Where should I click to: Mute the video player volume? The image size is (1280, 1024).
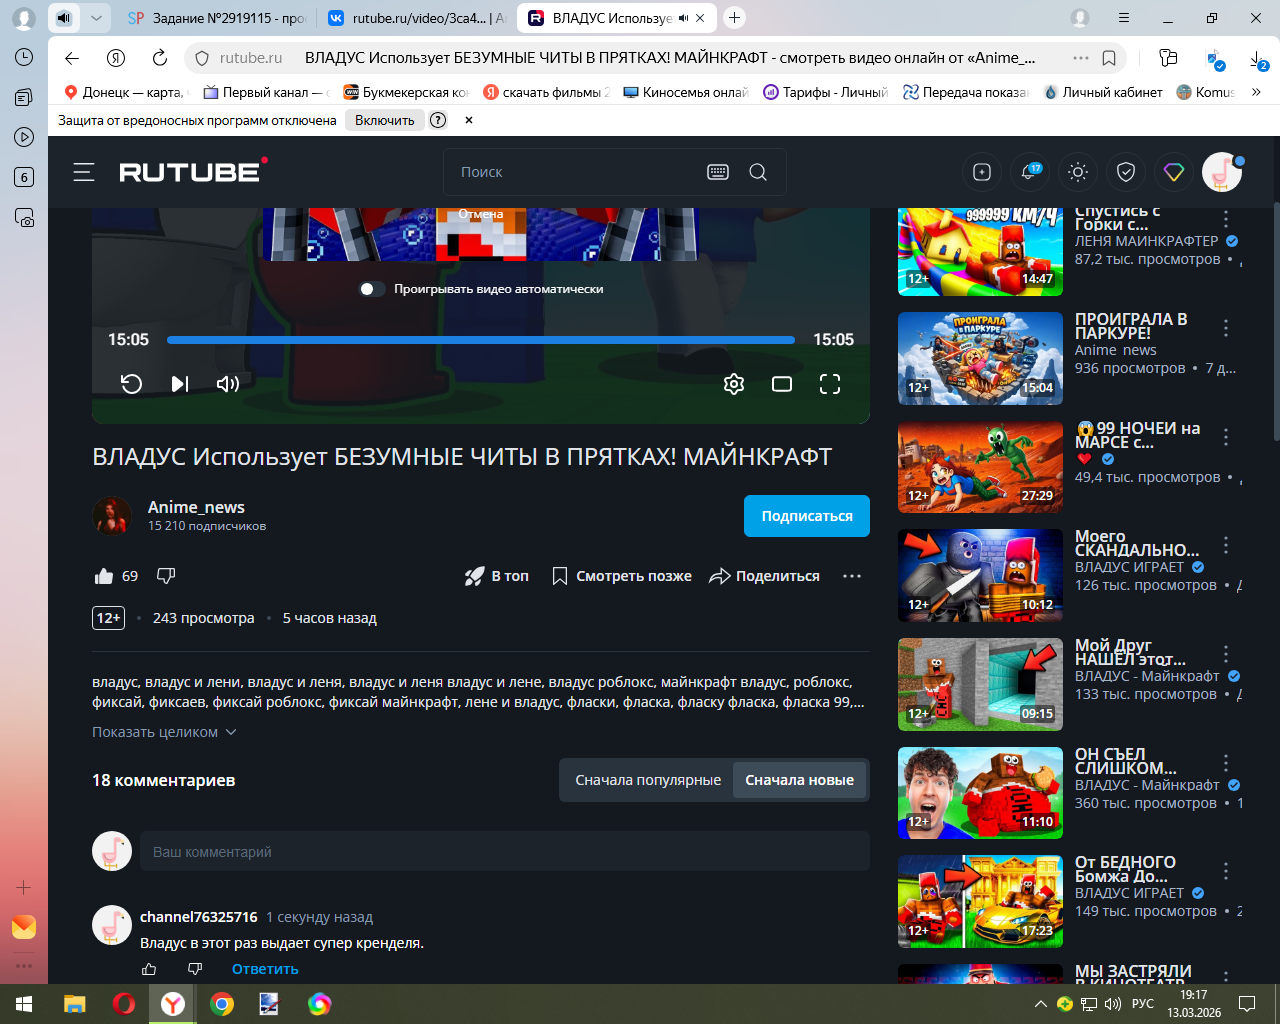tap(228, 384)
